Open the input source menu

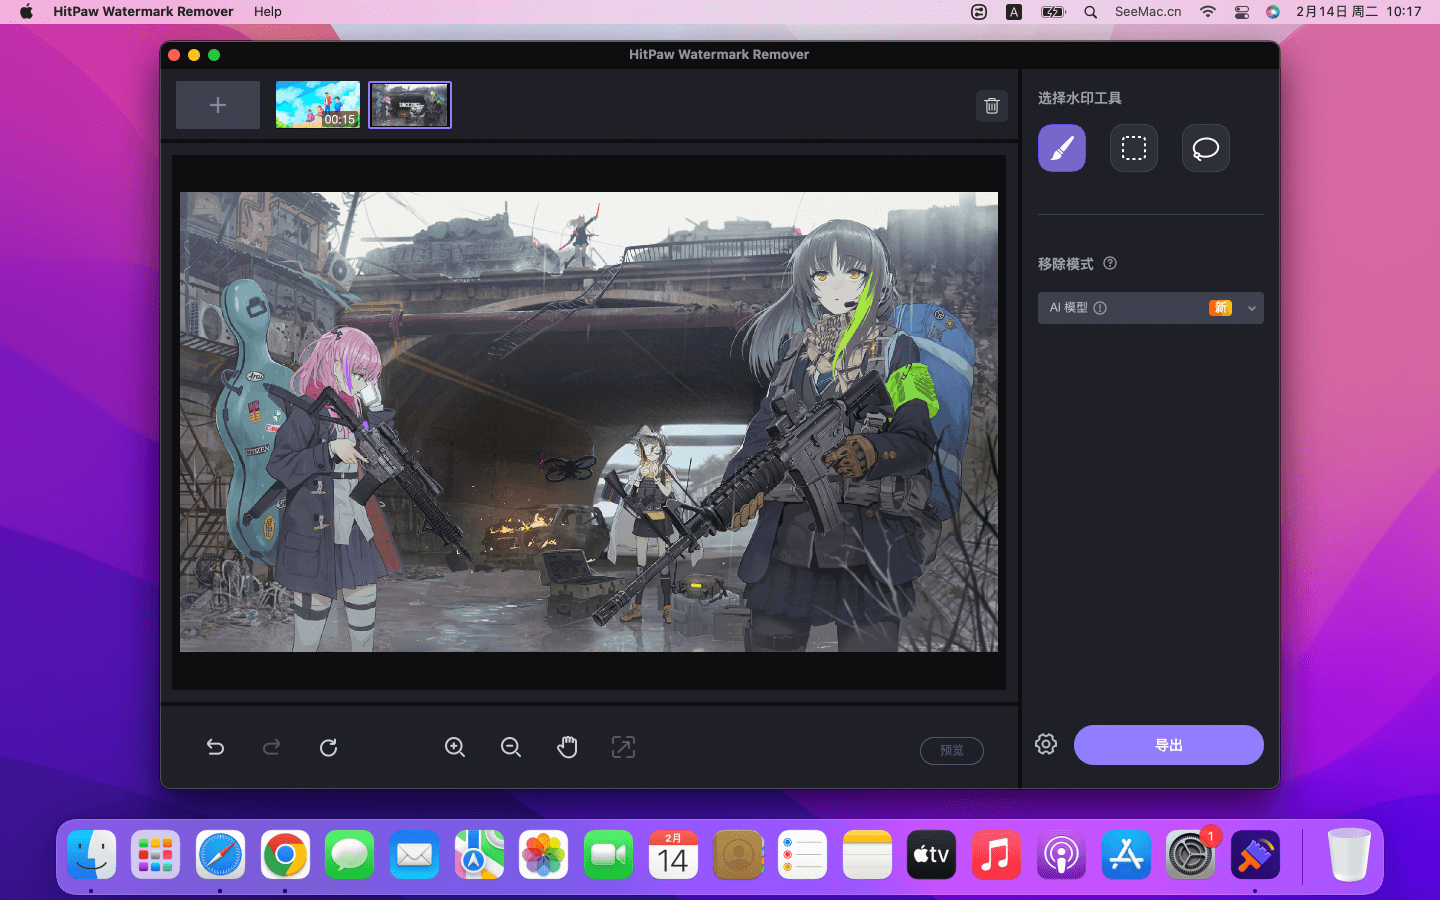[x=1014, y=12]
